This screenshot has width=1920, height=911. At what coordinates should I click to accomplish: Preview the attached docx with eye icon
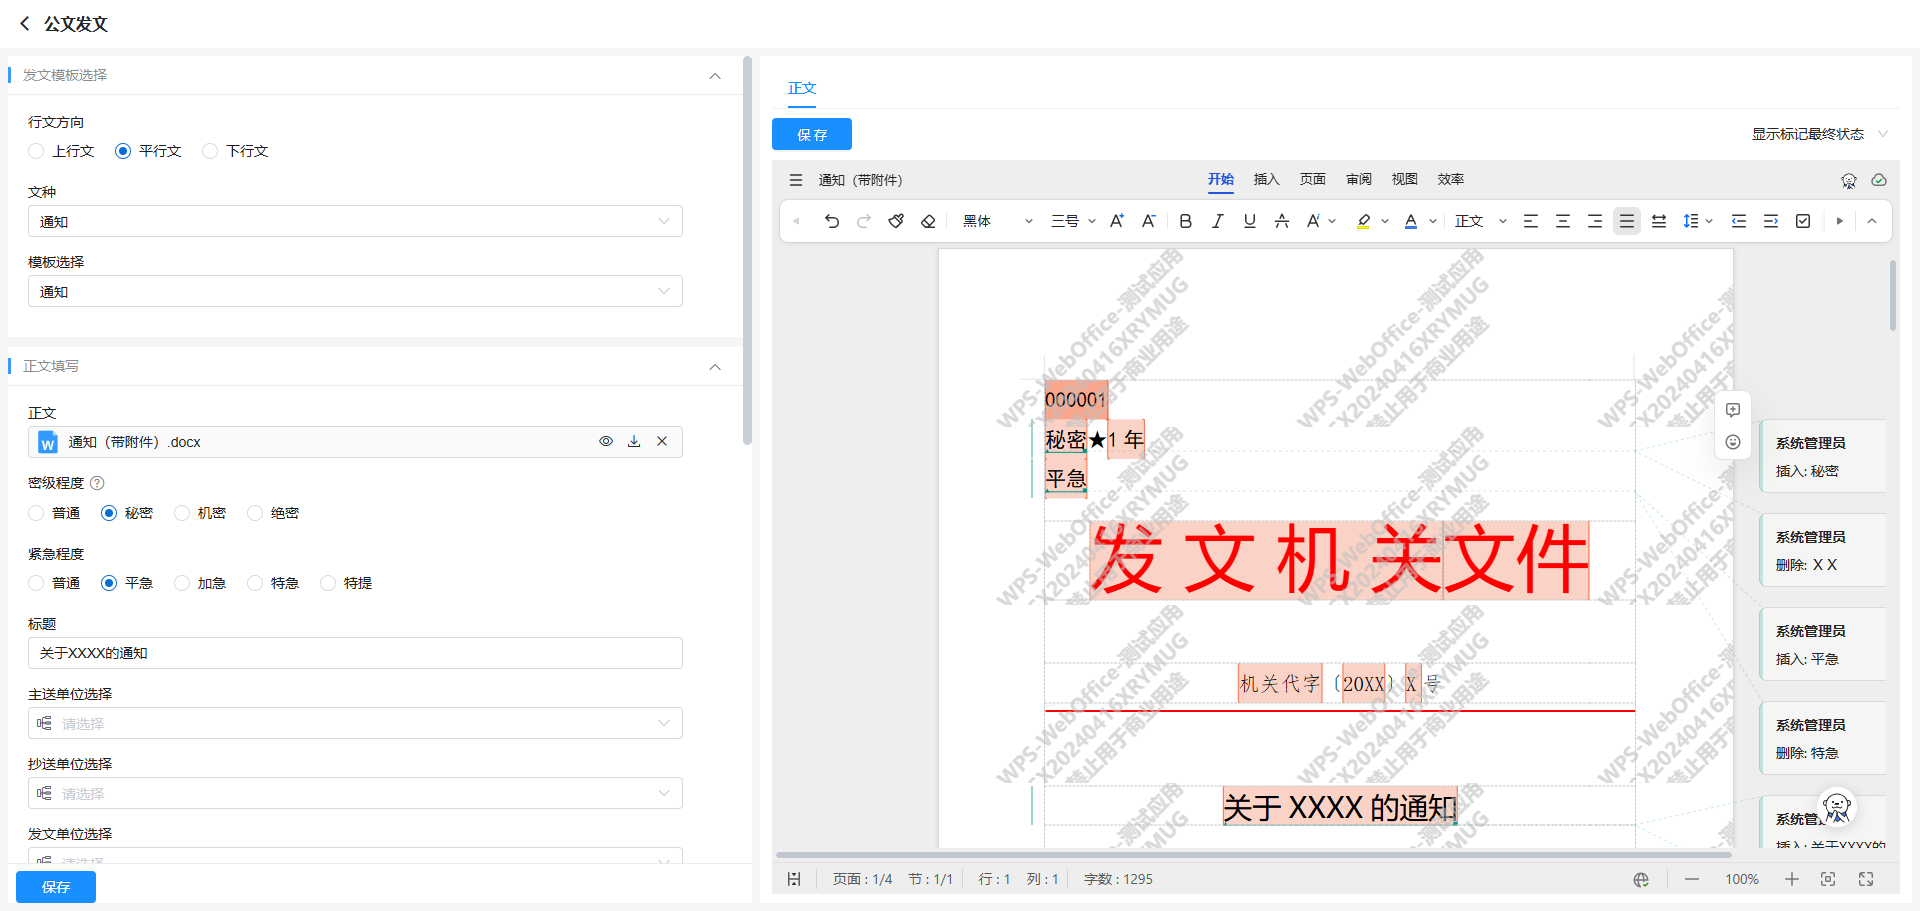tap(606, 441)
